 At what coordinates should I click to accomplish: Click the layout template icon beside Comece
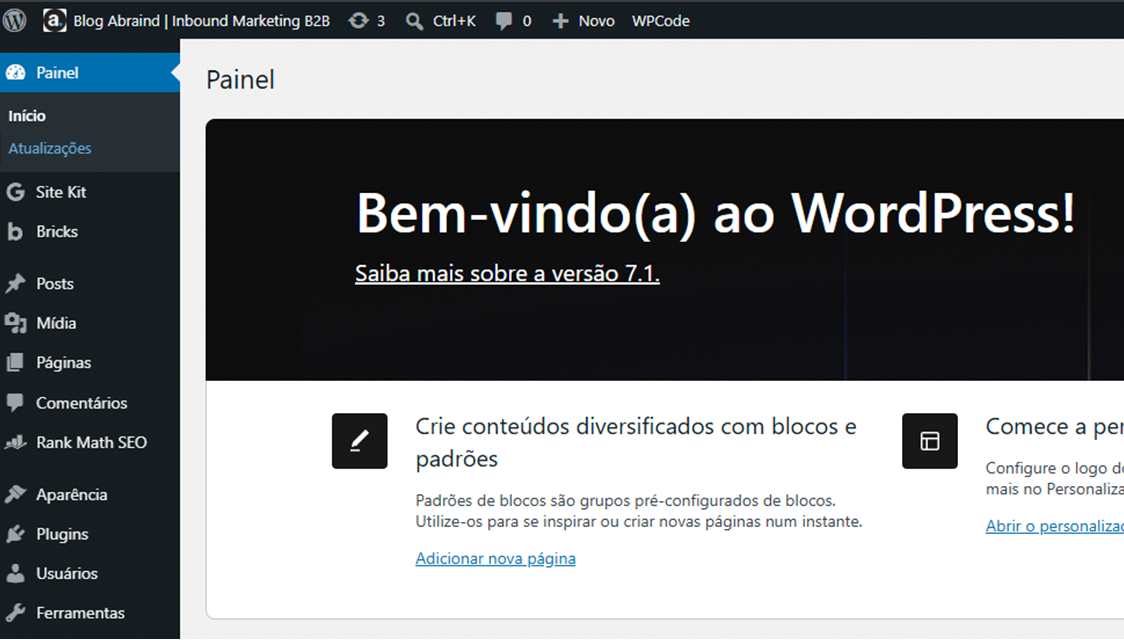click(930, 441)
